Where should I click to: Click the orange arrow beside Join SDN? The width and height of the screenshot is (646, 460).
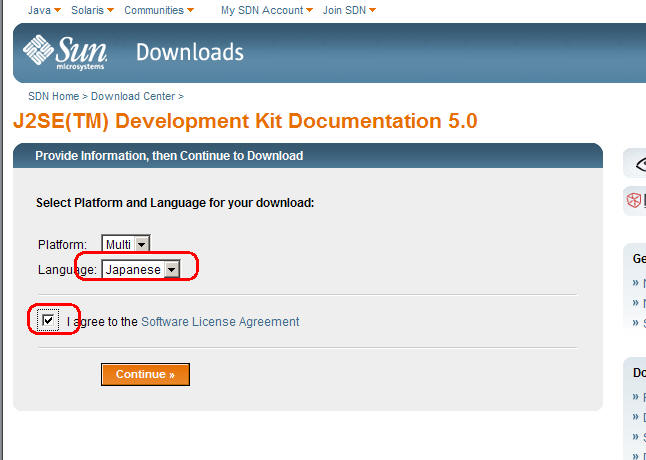pyautogui.click(x=373, y=11)
